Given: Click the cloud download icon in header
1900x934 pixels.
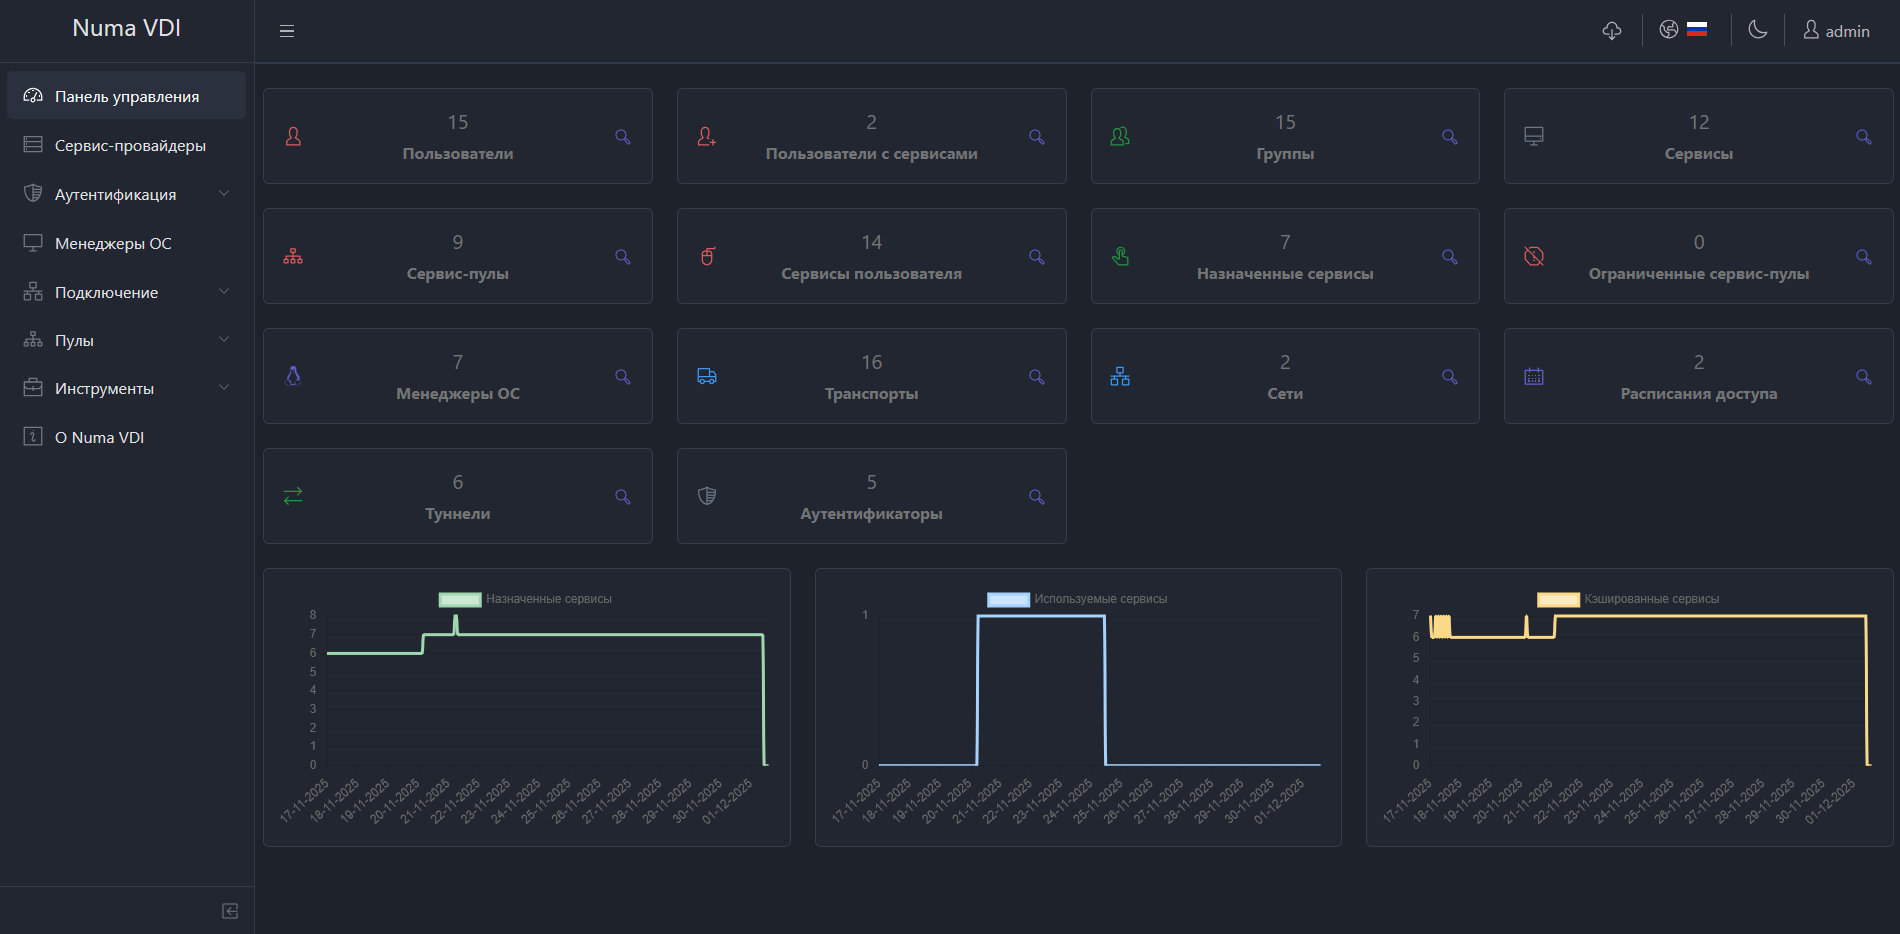Looking at the screenshot, I should tap(1611, 31).
